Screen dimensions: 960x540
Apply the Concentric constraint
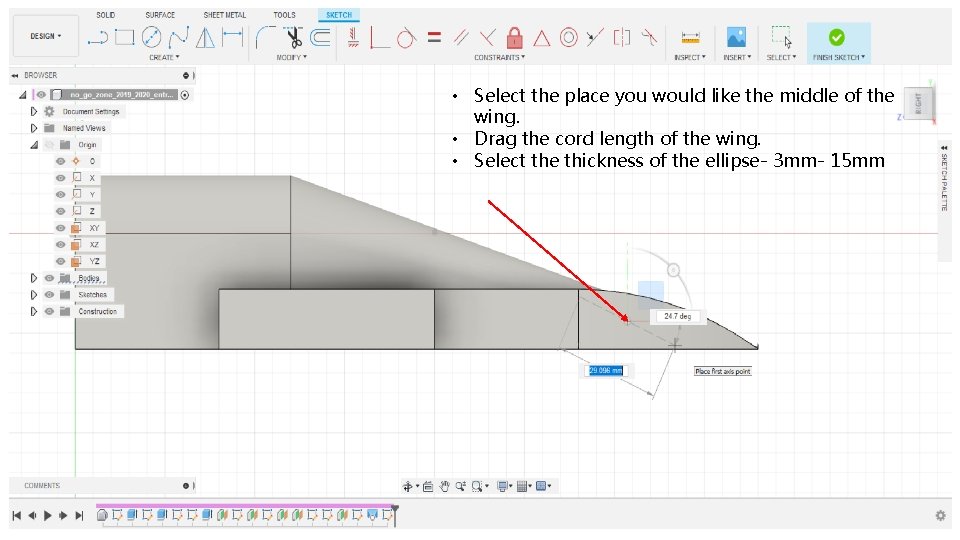(x=569, y=38)
